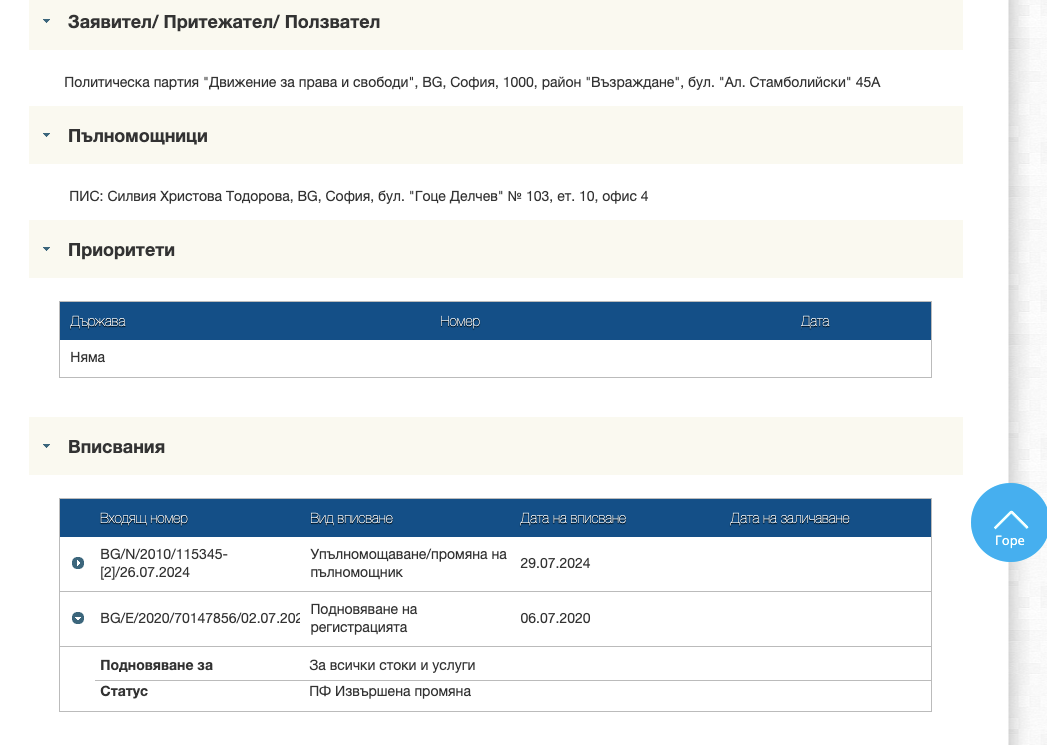The height and width of the screenshot is (745, 1047).
Task: Expand the BG/N/2010/115345 entry row icon
Action: click(x=78, y=563)
